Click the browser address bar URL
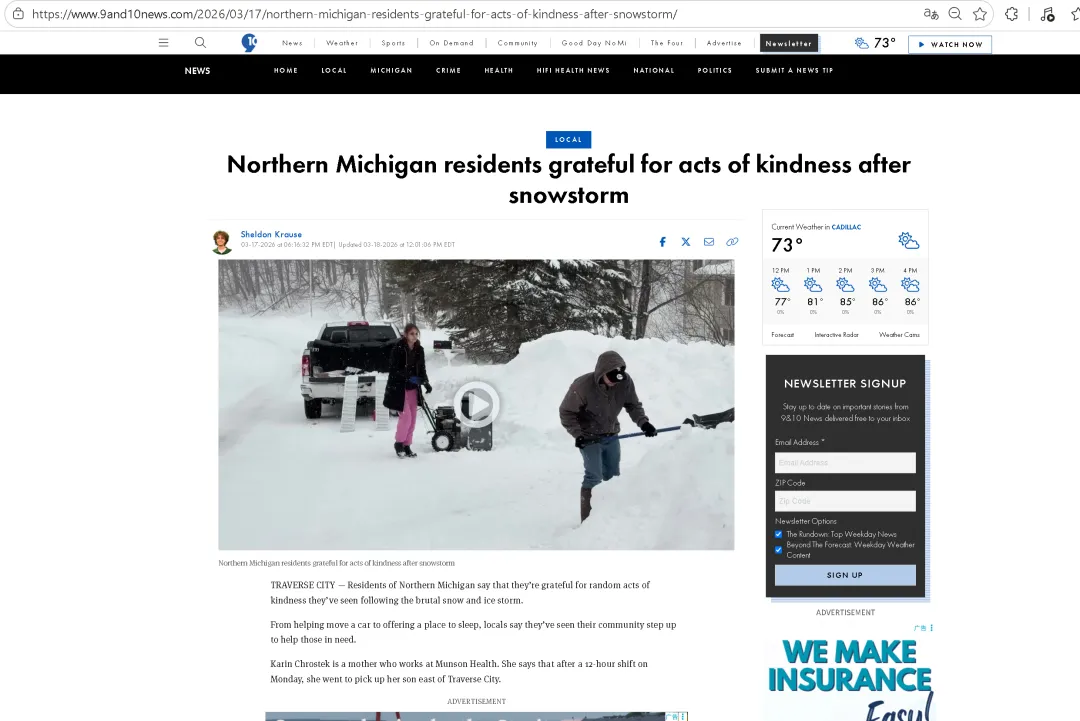 coord(354,14)
